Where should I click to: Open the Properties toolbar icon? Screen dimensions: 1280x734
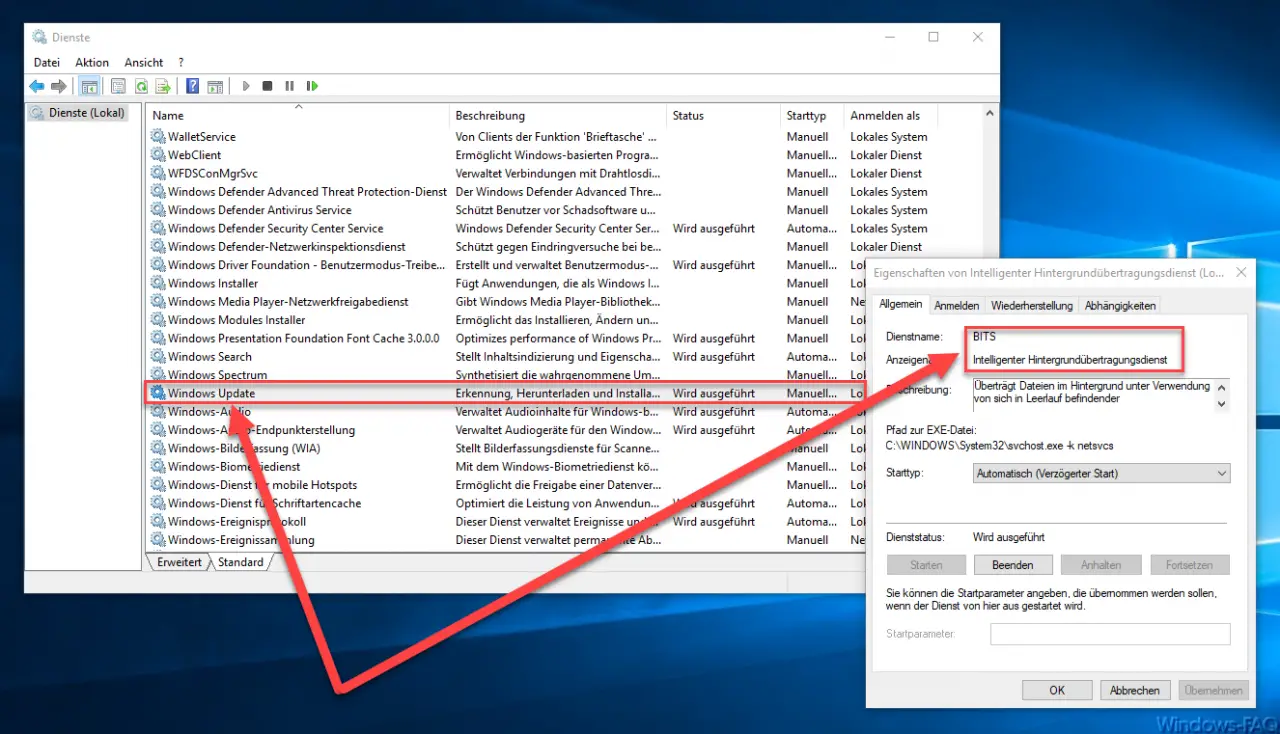(x=118, y=87)
